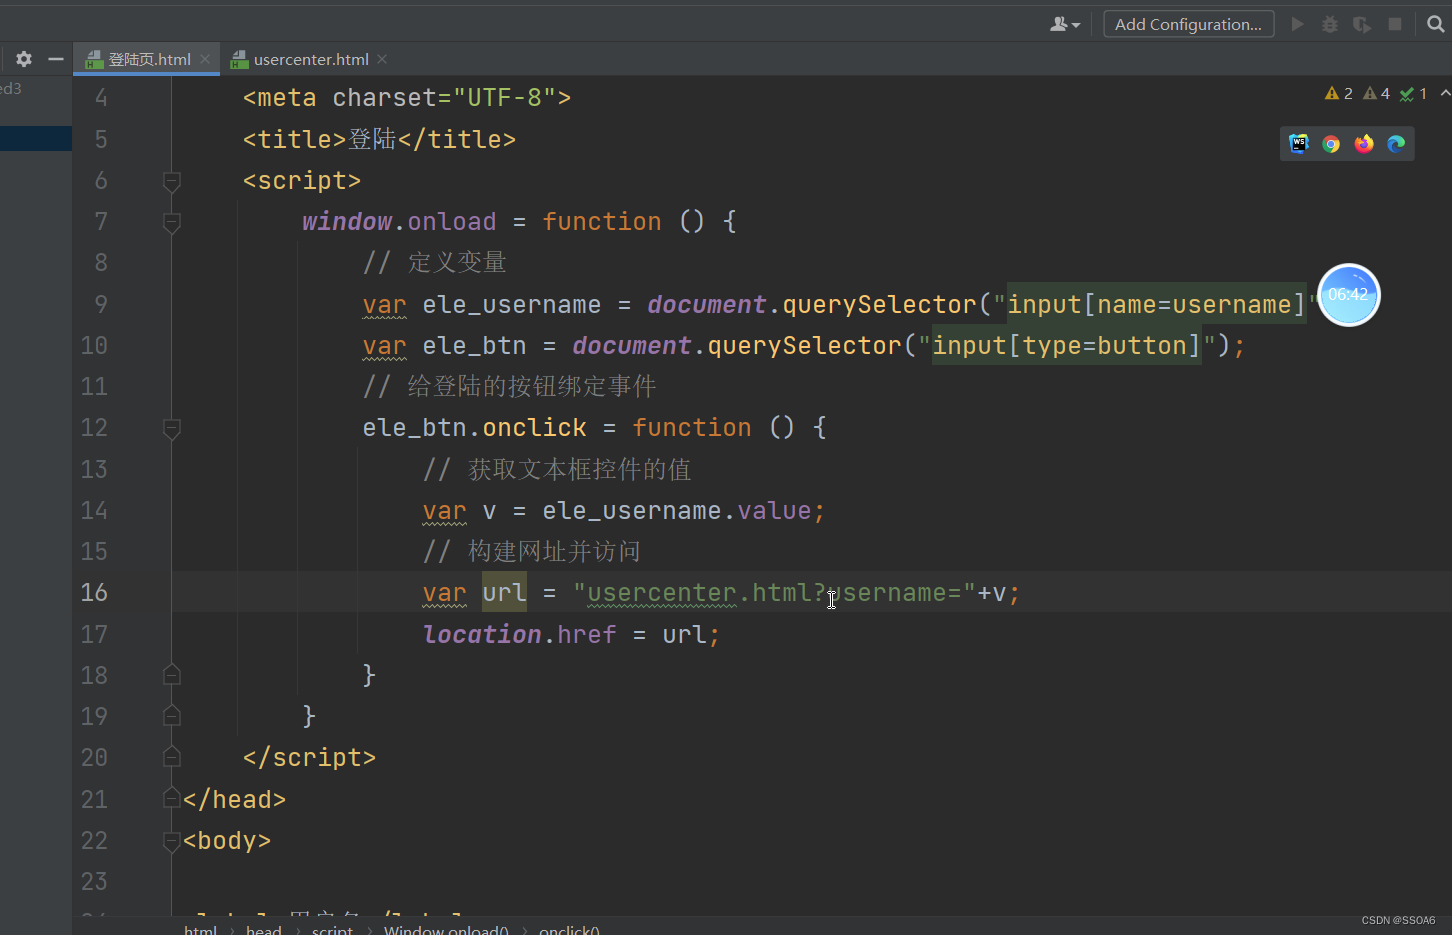Close the 登陆页.html tab
Screen dimensions: 1452x935
tap(205, 59)
